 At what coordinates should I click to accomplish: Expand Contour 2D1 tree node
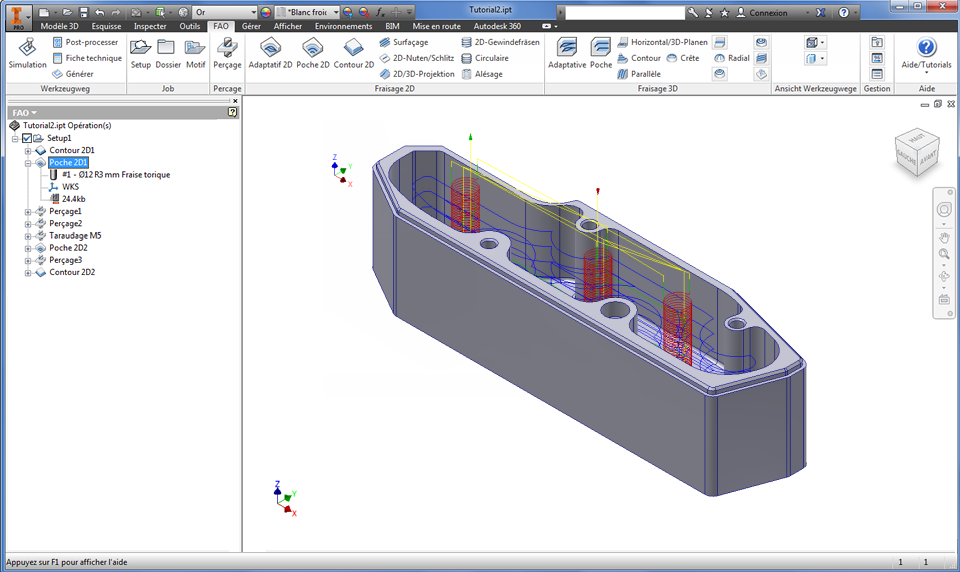(28, 151)
